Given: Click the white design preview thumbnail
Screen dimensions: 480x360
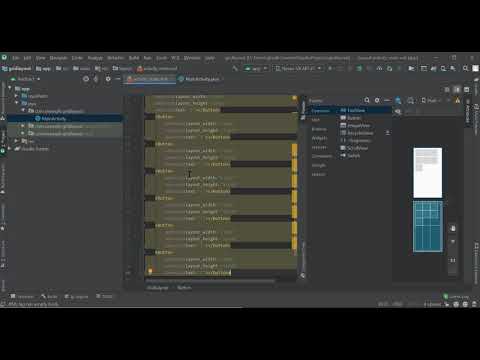Looking at the screenshot, I should click(428, 173).
